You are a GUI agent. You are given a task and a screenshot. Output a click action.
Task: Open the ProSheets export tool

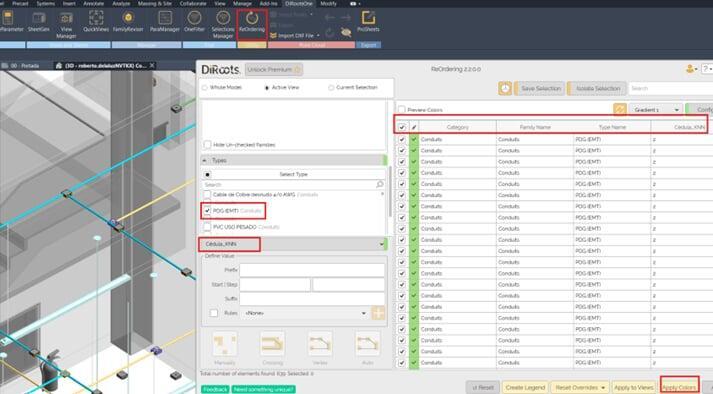pos(368,22)
